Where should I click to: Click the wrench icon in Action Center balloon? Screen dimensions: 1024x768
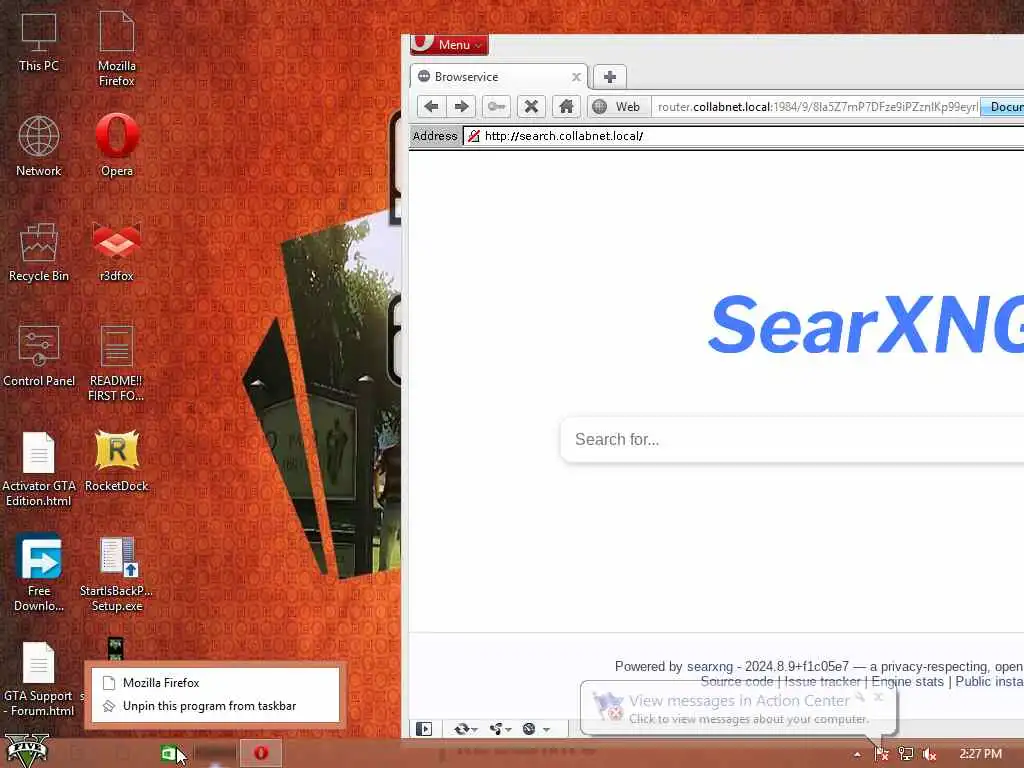tap(860, 697)
